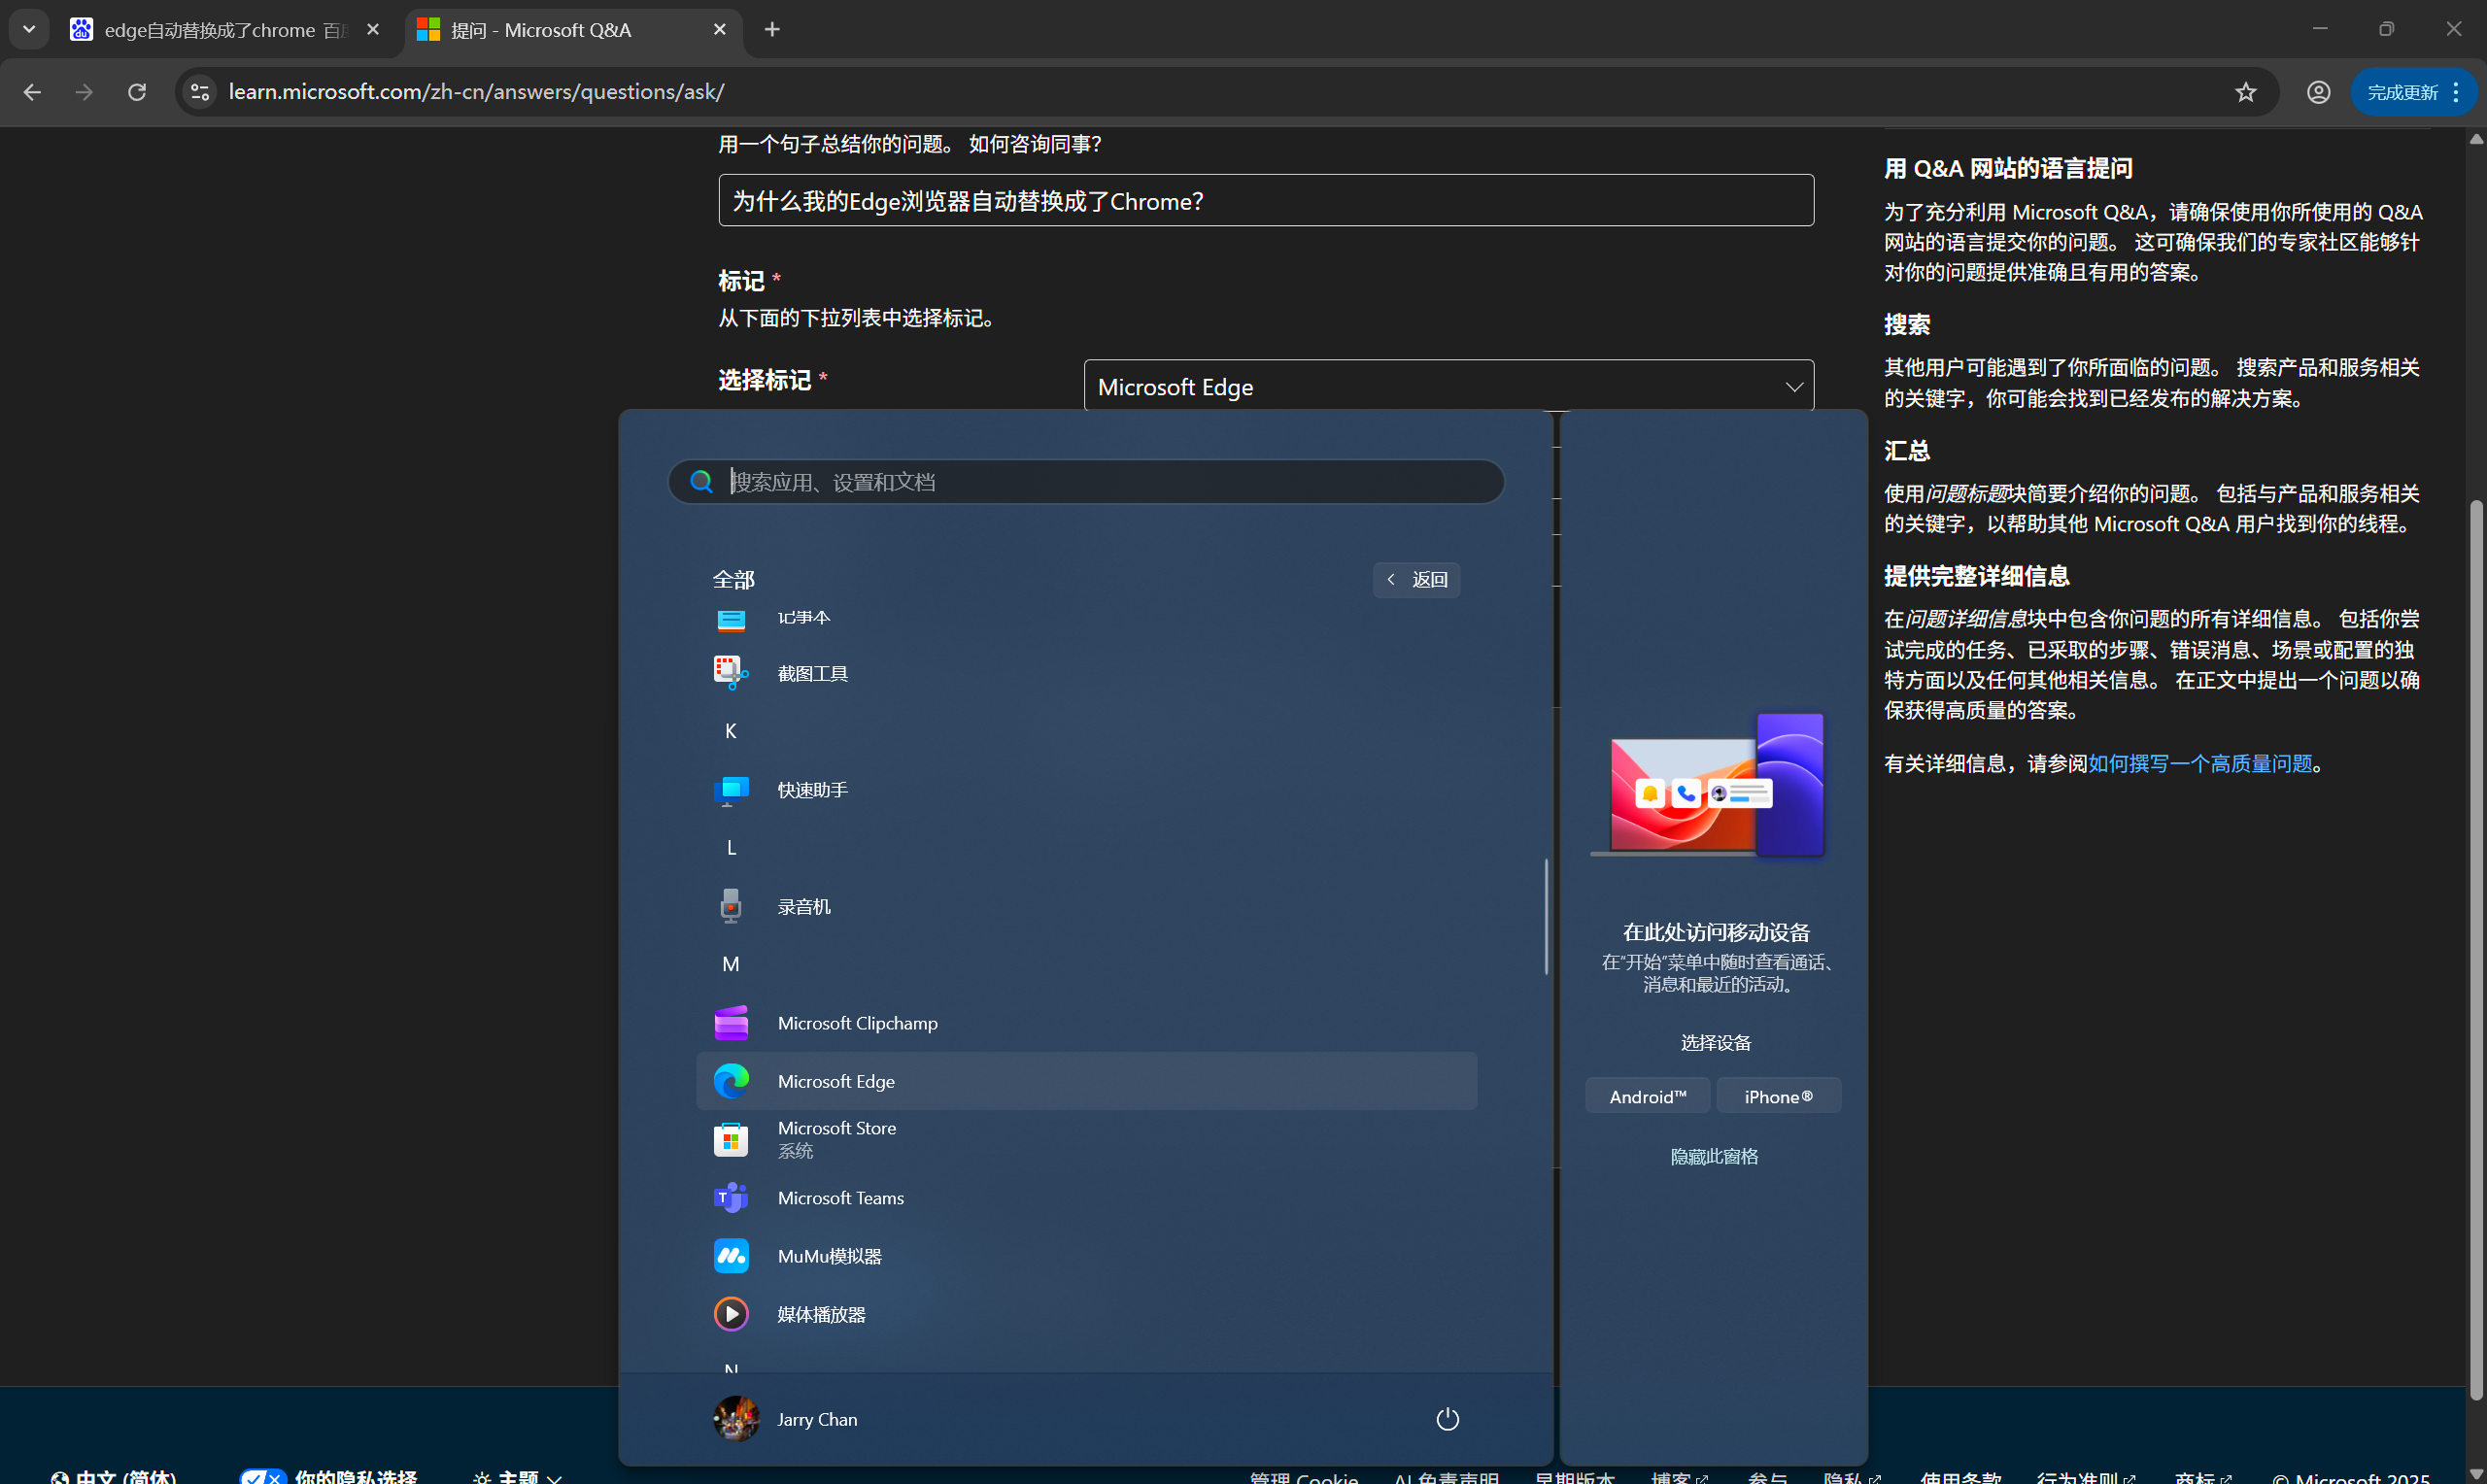Image resolution: width=2487 pixels, height=1484 pixels.
Task: Launch the Snipping Tool (截图工具)
Action: coord(812,672)
